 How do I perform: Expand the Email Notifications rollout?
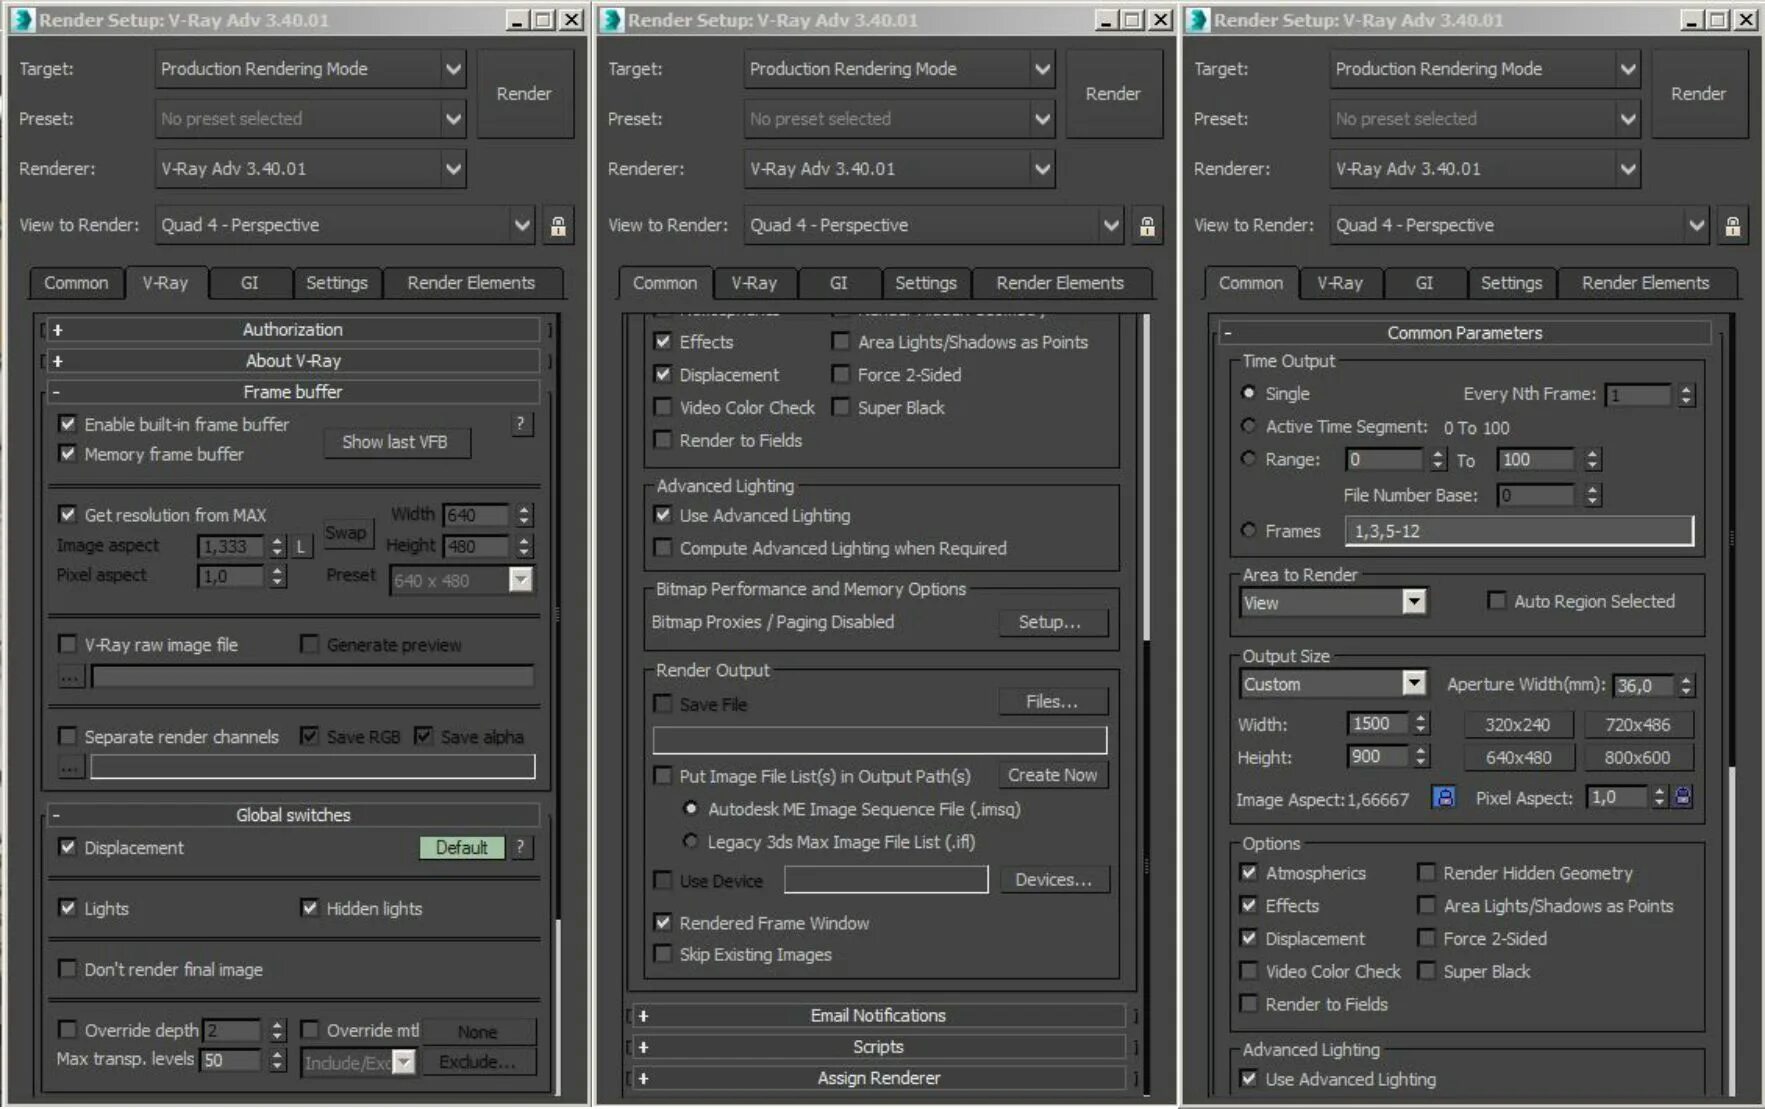point(878,1016)
